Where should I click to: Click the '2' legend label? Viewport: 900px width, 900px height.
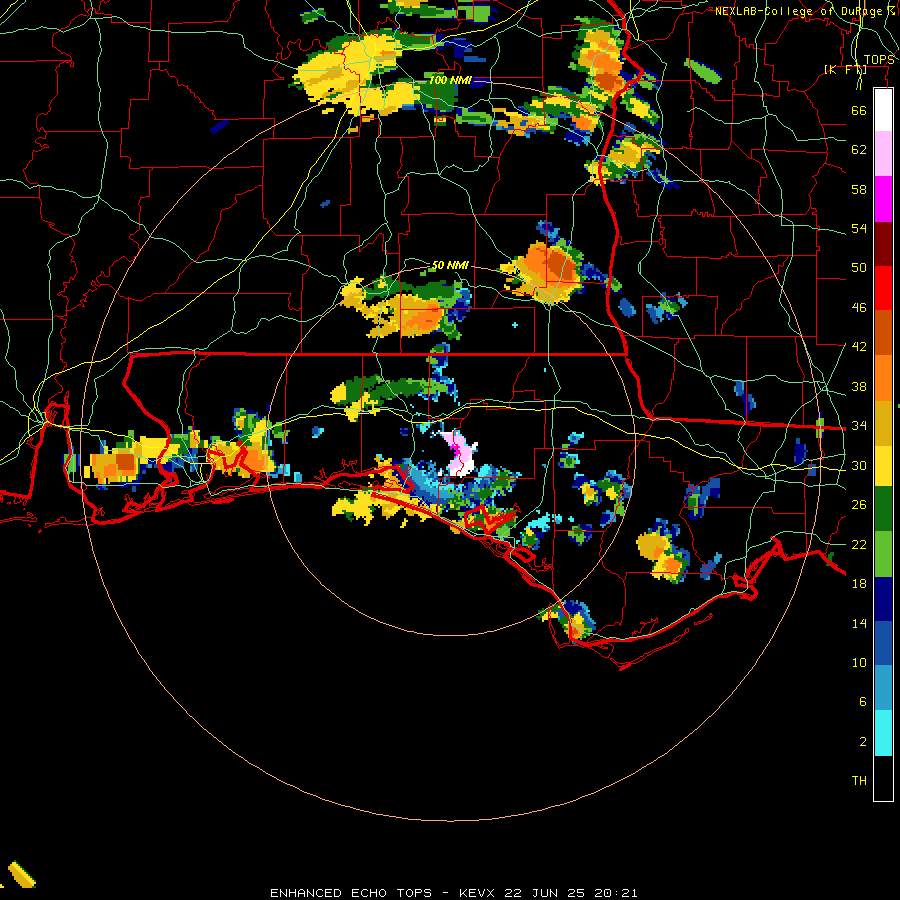[x=863, y=742]
